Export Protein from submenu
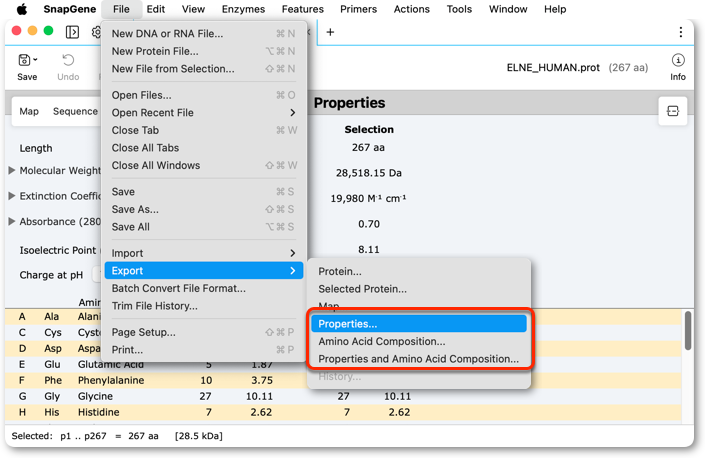 419,271
